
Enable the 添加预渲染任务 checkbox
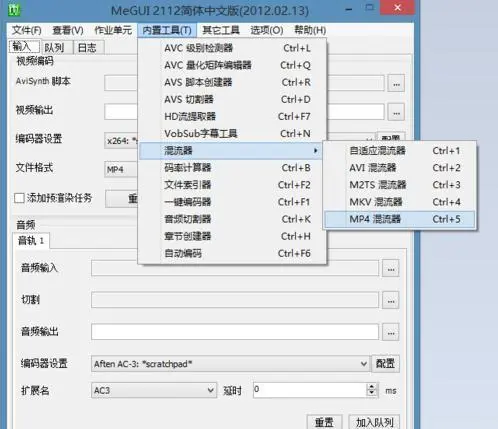pos(19,198)
